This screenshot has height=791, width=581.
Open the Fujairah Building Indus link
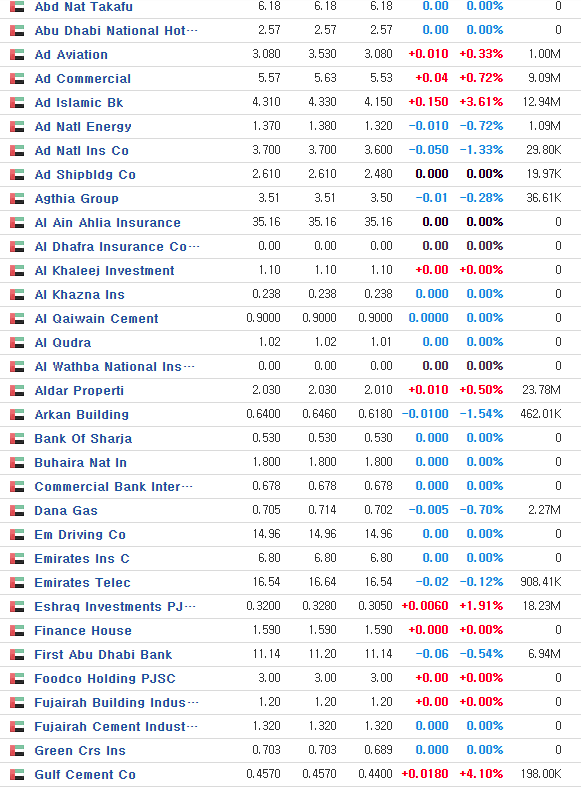coord(117,703)
